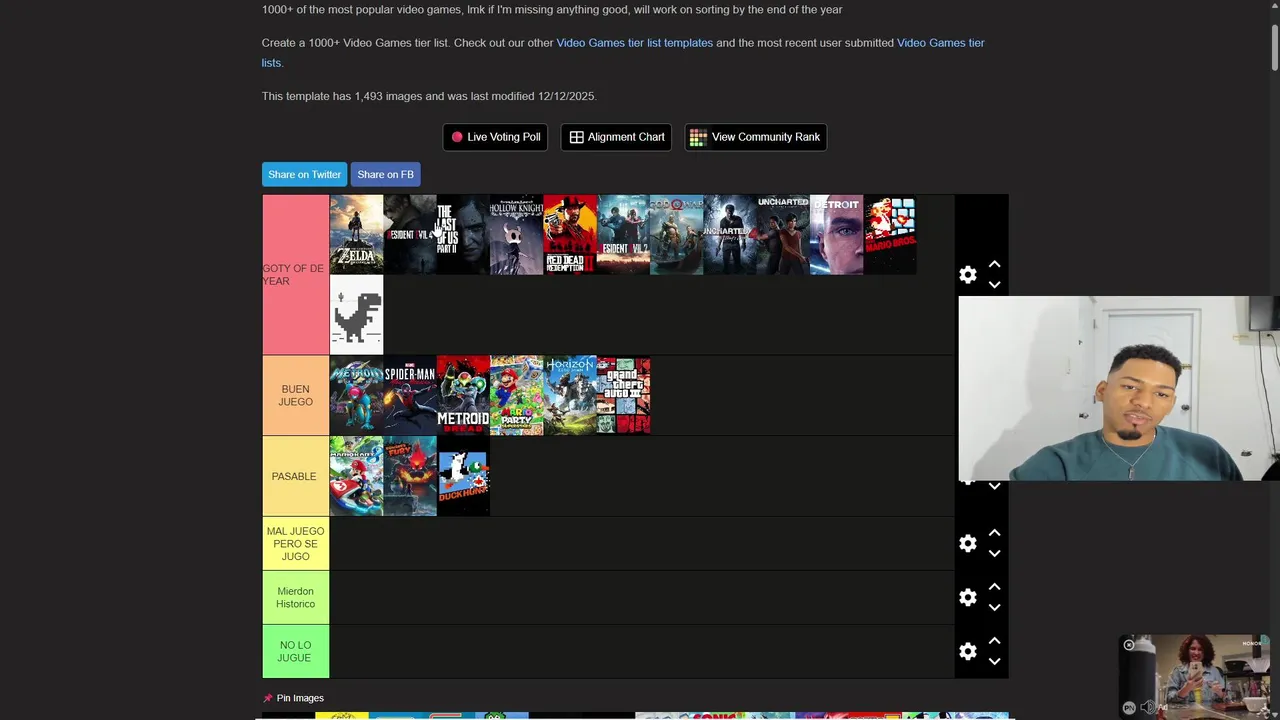Select the Metroid Dread cover
1280x720 pixels.
click(463, 395)
